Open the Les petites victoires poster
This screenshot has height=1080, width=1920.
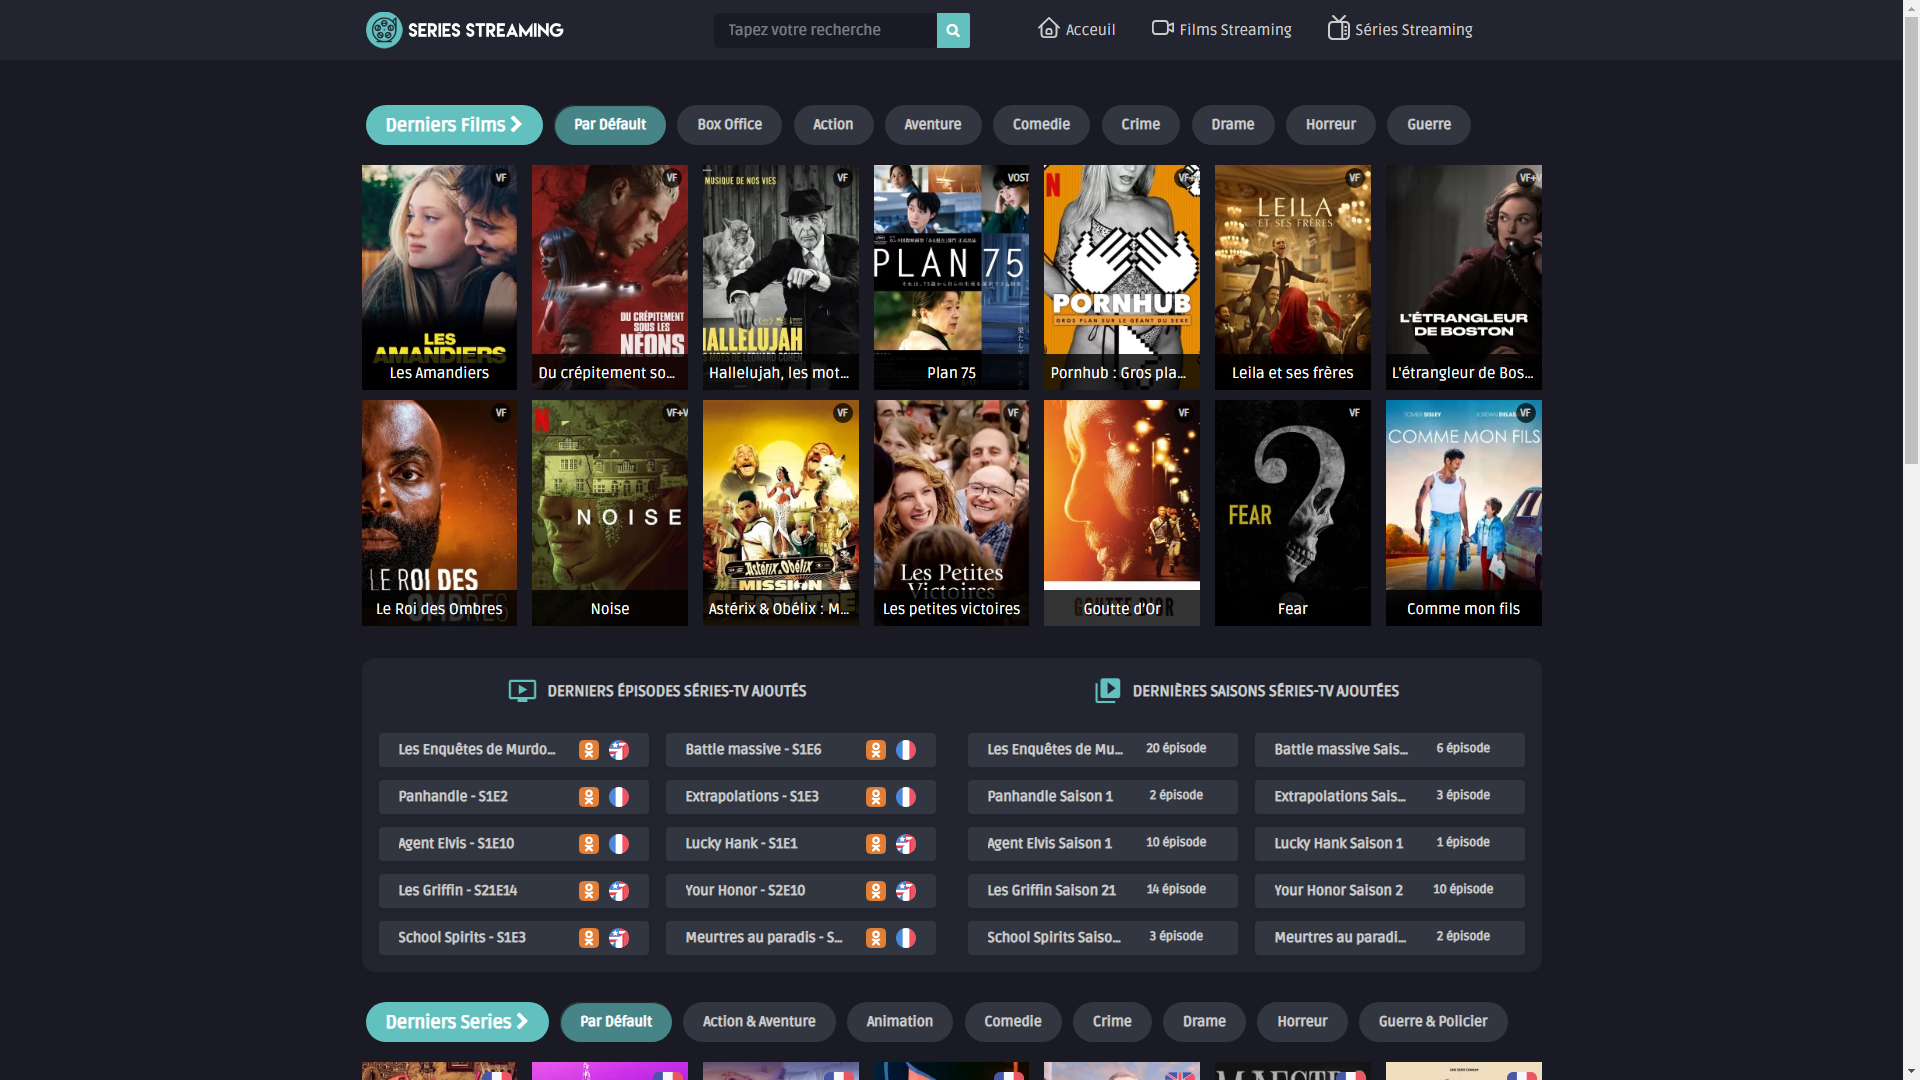click(x=951, y=513)
